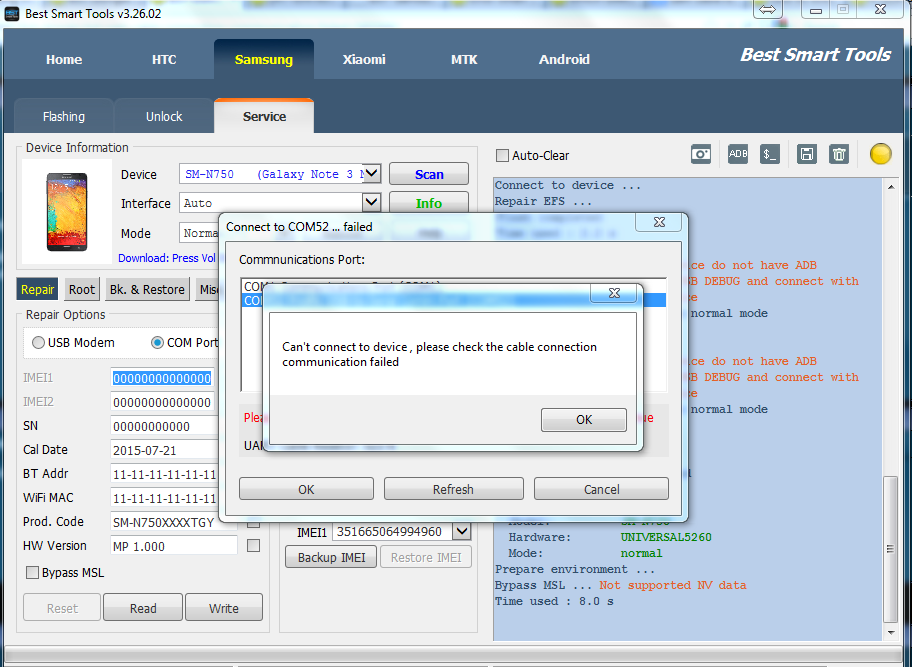Expand the Device model dropdown
Viewport: 912px width, 667px height.
coord(372,173)
